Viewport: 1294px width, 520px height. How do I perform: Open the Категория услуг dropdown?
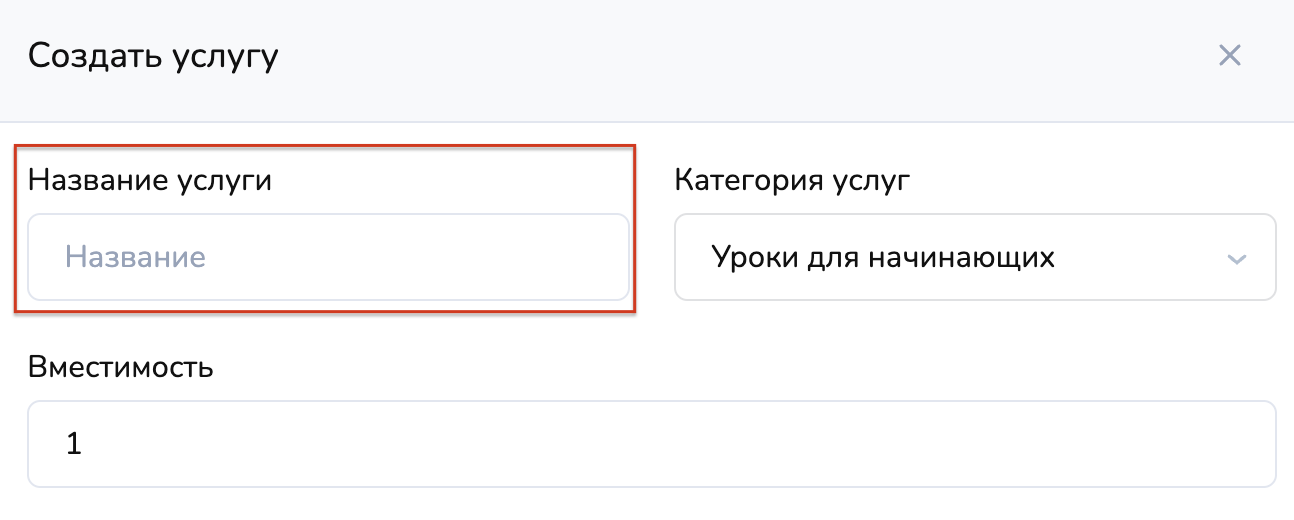[x=974, y=257]
